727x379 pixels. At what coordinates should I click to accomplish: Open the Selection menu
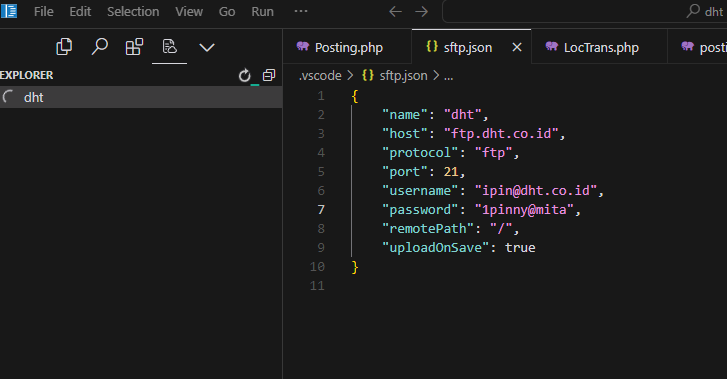click(x=133, y=12)
